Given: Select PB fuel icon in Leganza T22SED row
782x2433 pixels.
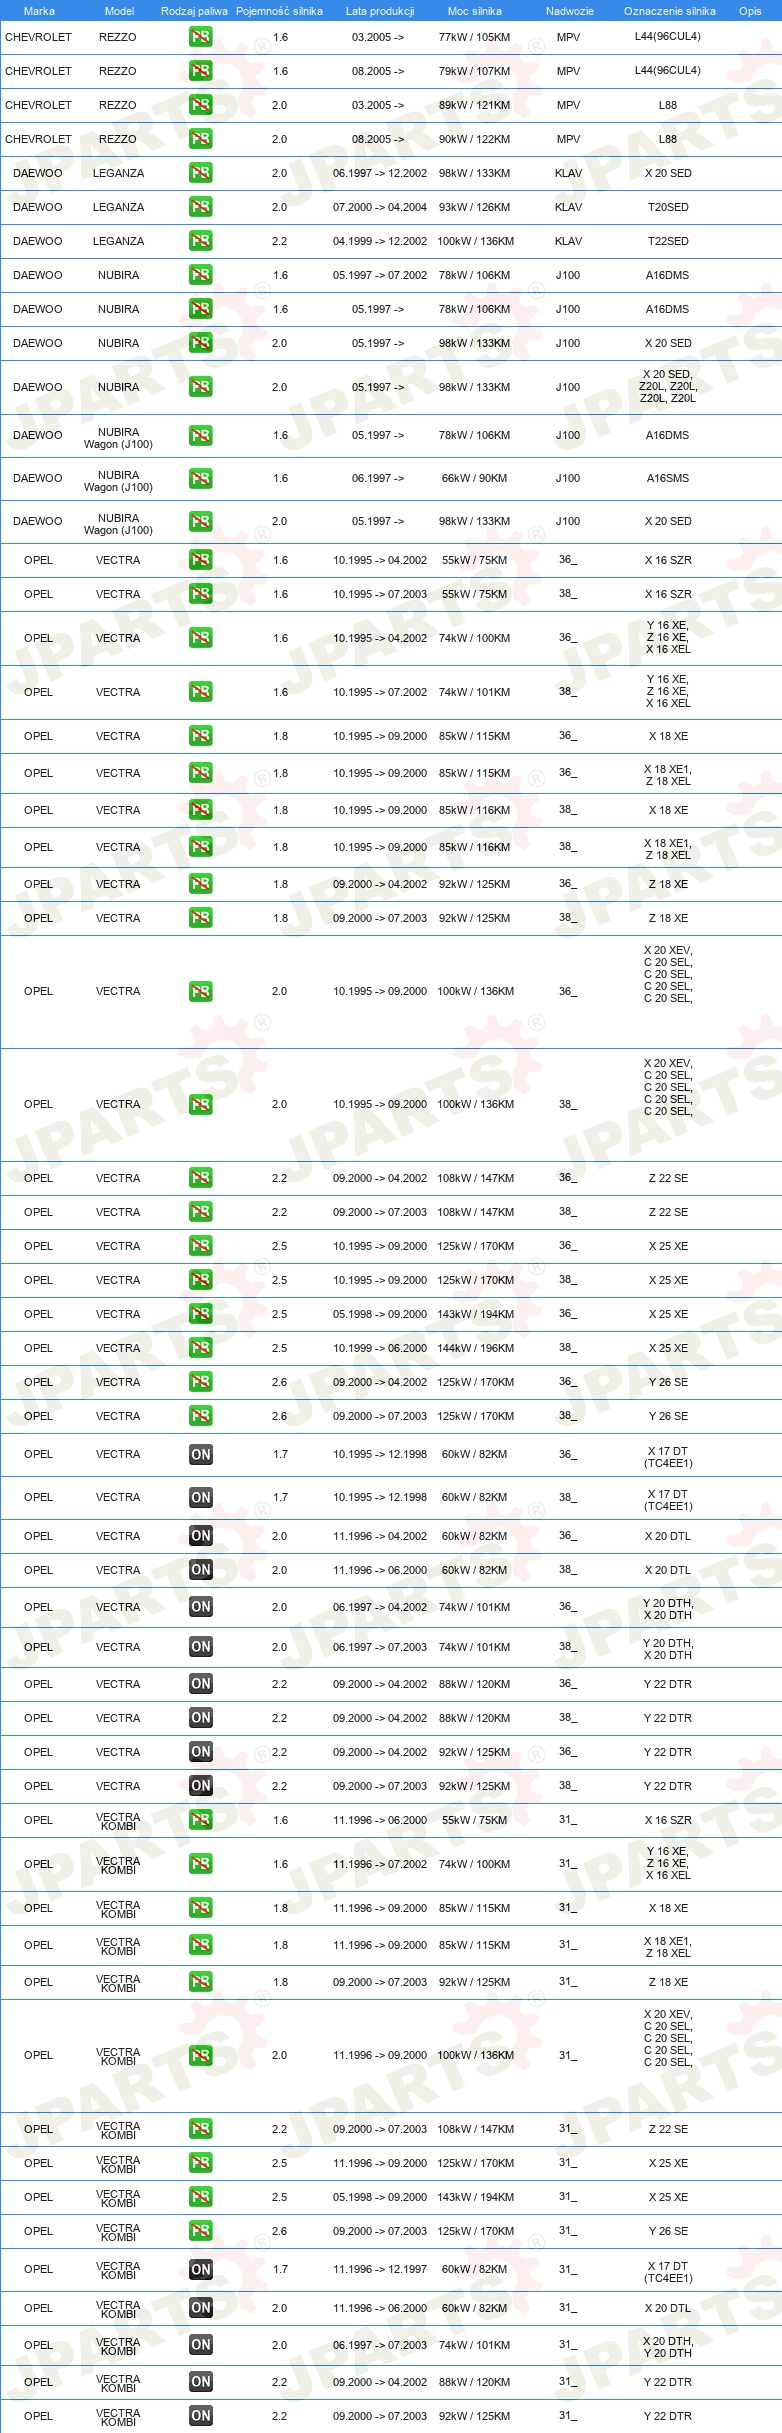Looking at the screenshot, I should [x=201, y=241].
